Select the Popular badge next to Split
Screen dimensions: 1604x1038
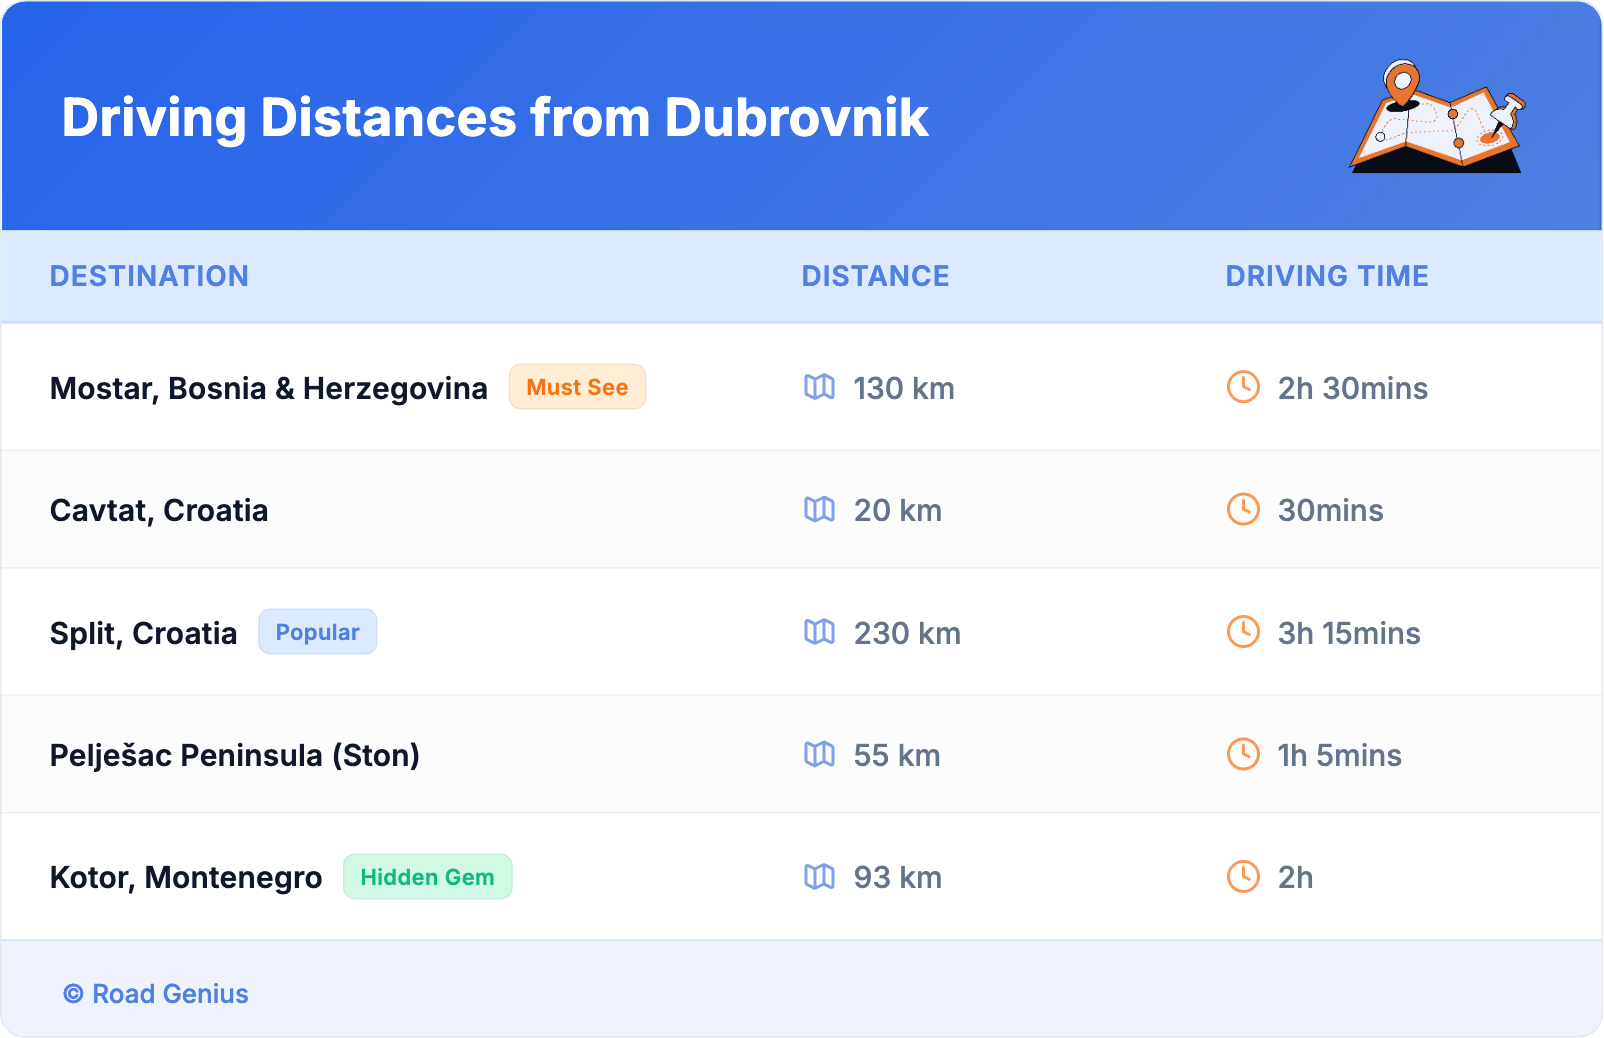317,632
